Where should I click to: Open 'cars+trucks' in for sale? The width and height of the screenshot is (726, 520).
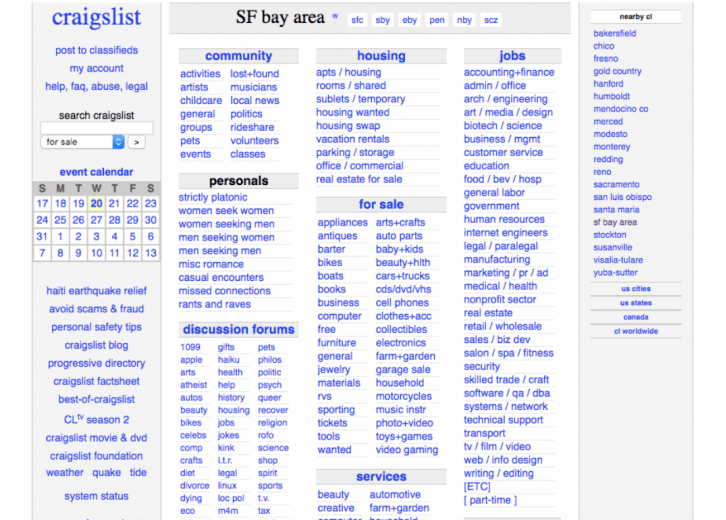coord(403,276)
